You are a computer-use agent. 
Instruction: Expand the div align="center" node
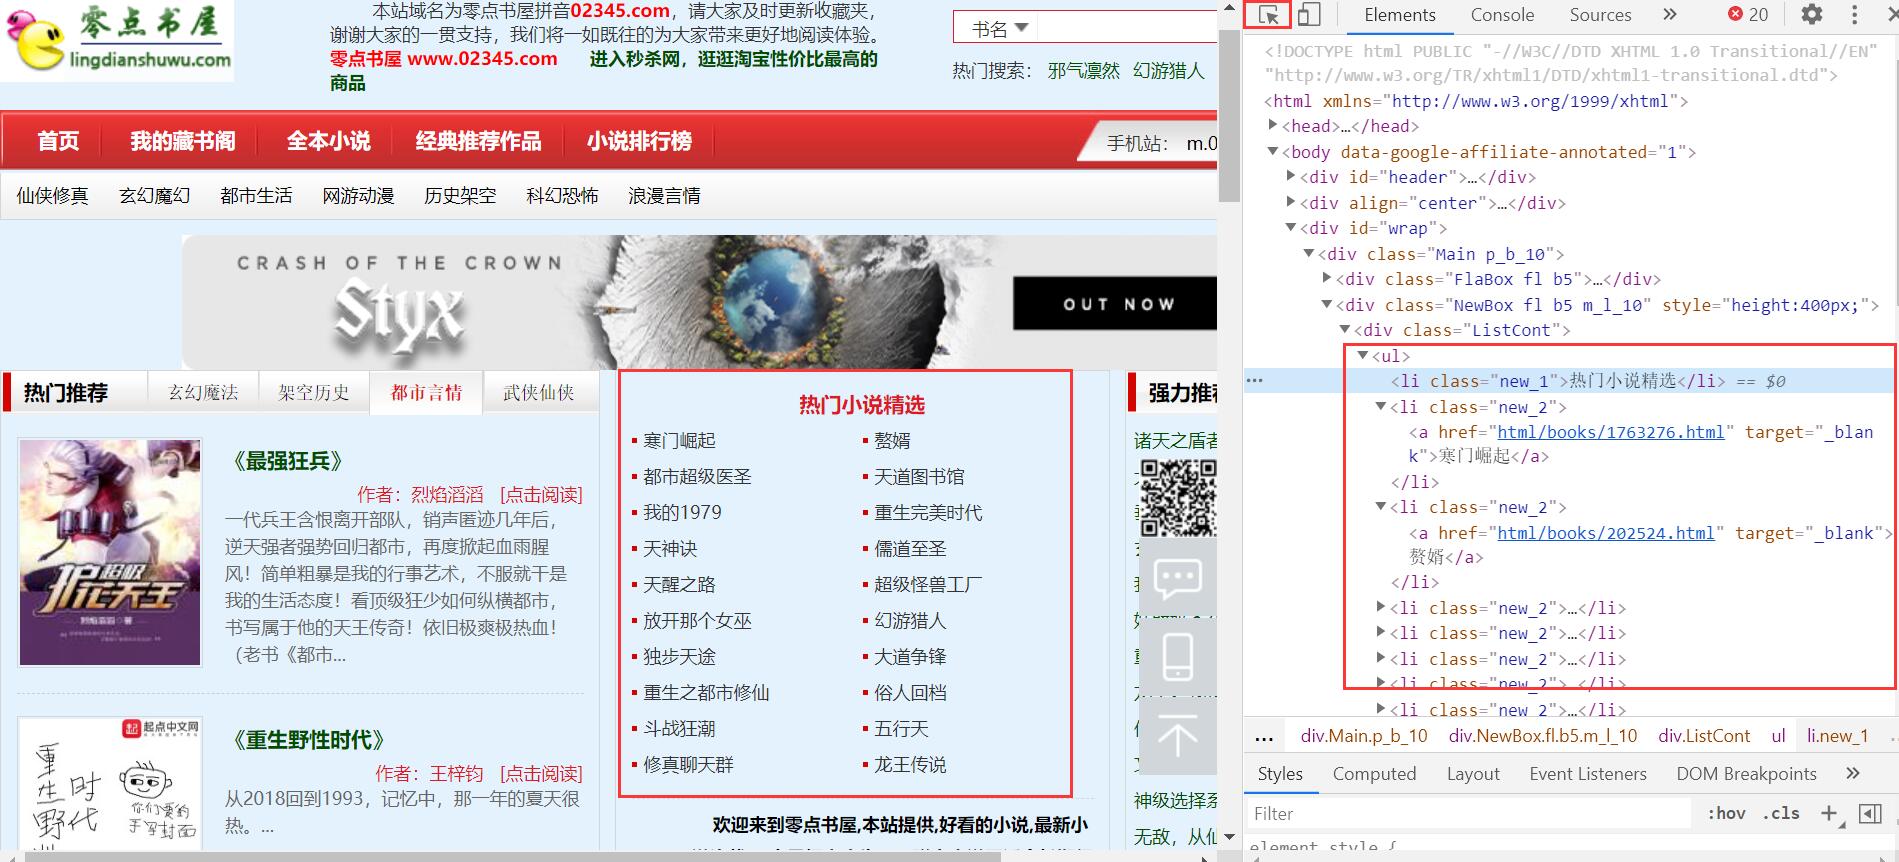point(1291,202)
